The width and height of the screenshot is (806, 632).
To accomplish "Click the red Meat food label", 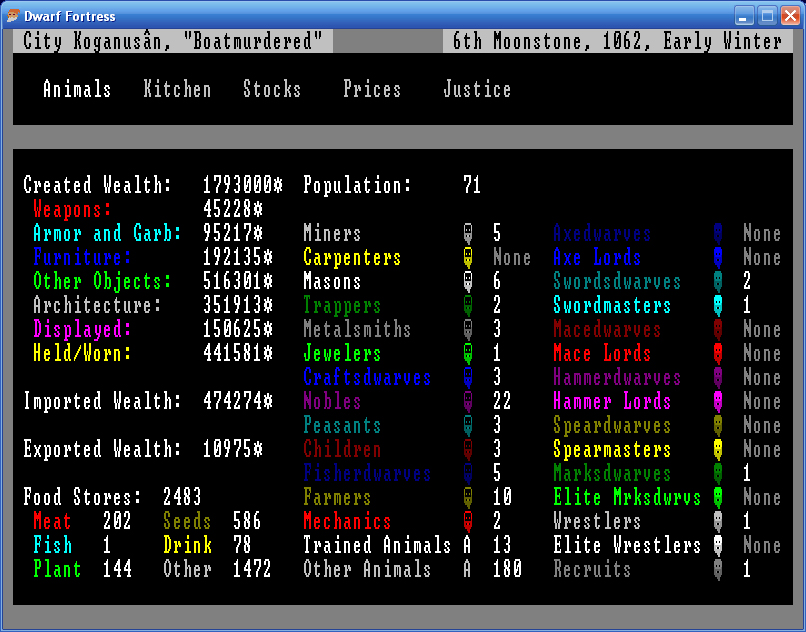I will pos(52,521).
